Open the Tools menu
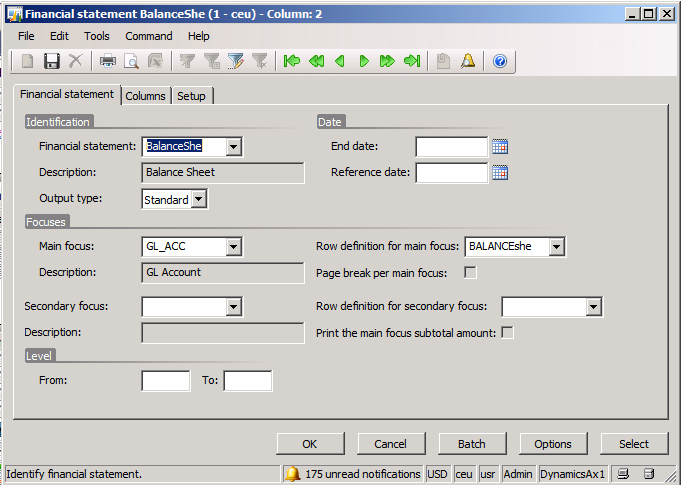This screenshot has height=485, width=681. tap(96, 36)
